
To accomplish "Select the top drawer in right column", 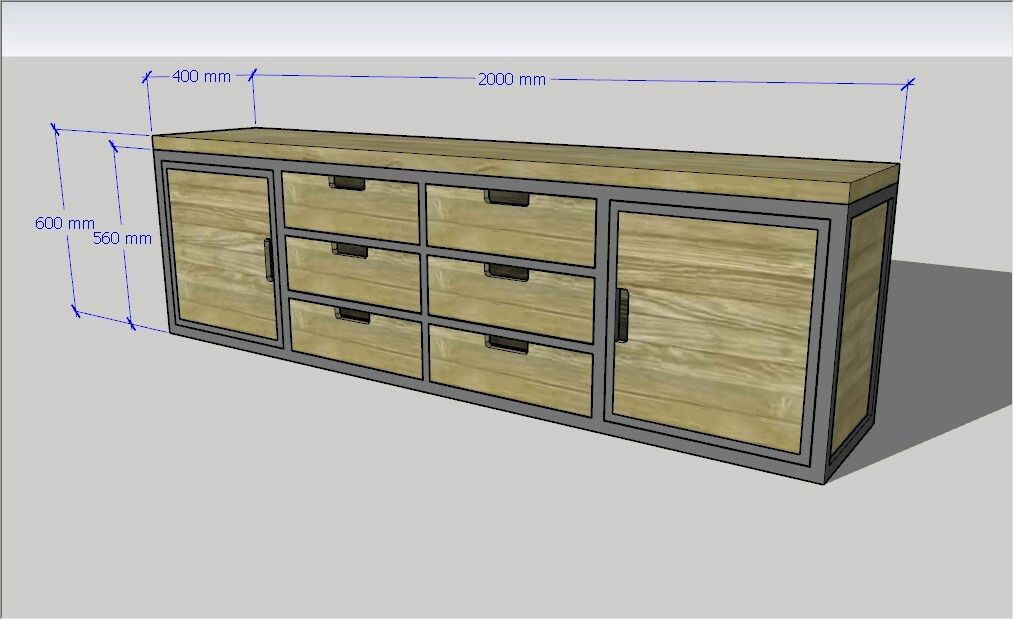I will coord(511,225).
